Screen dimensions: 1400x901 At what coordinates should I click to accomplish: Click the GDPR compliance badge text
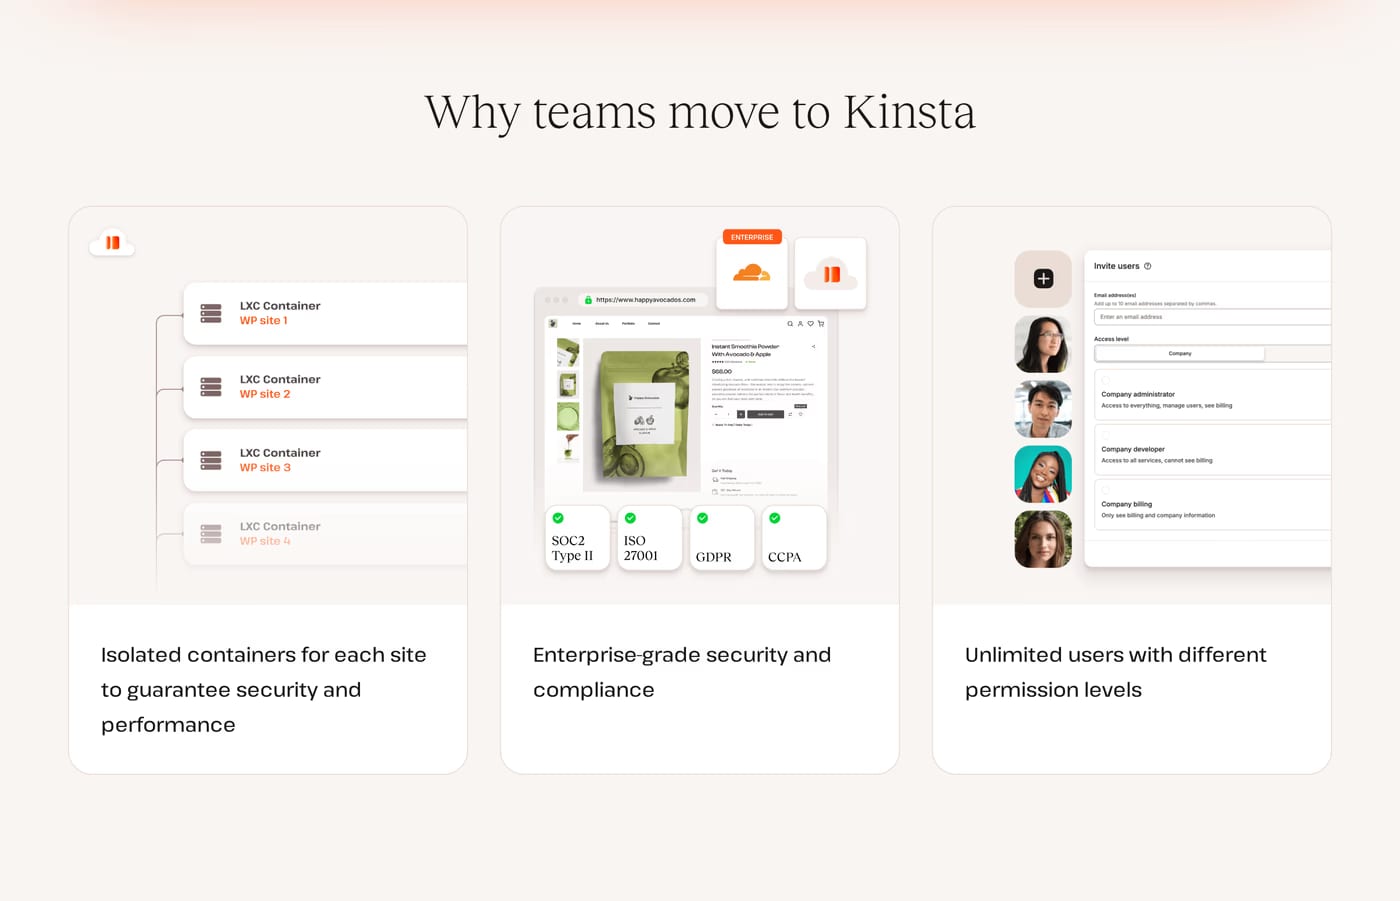pos(713,557)
